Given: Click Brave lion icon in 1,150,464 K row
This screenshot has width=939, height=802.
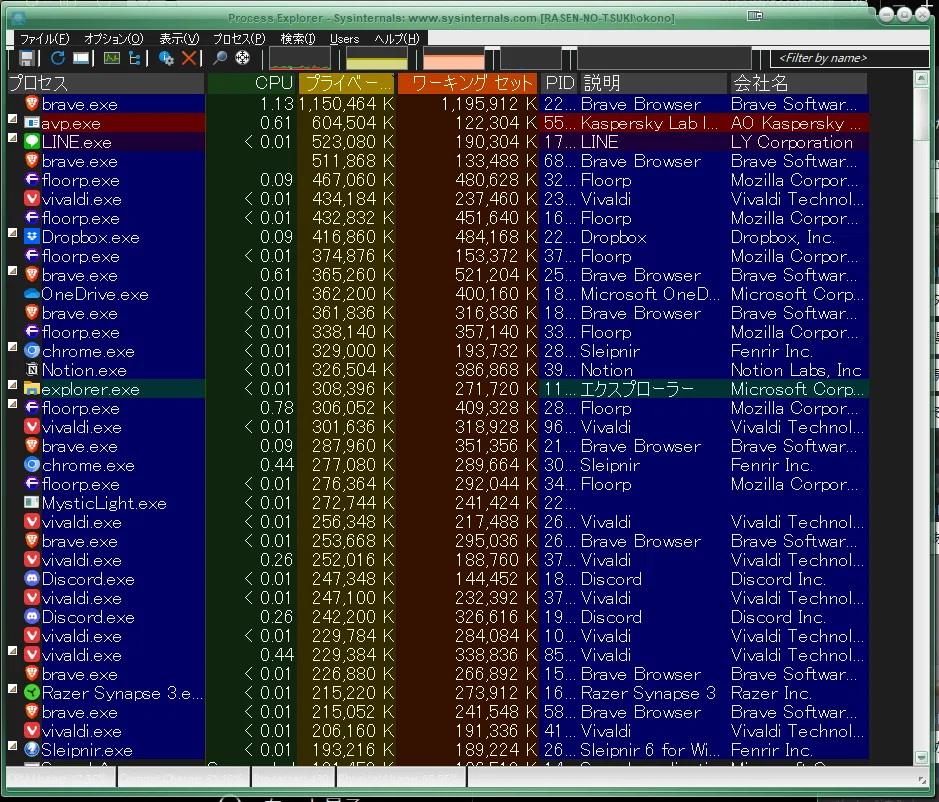Looking at the screenshot, I should point(32,104).
